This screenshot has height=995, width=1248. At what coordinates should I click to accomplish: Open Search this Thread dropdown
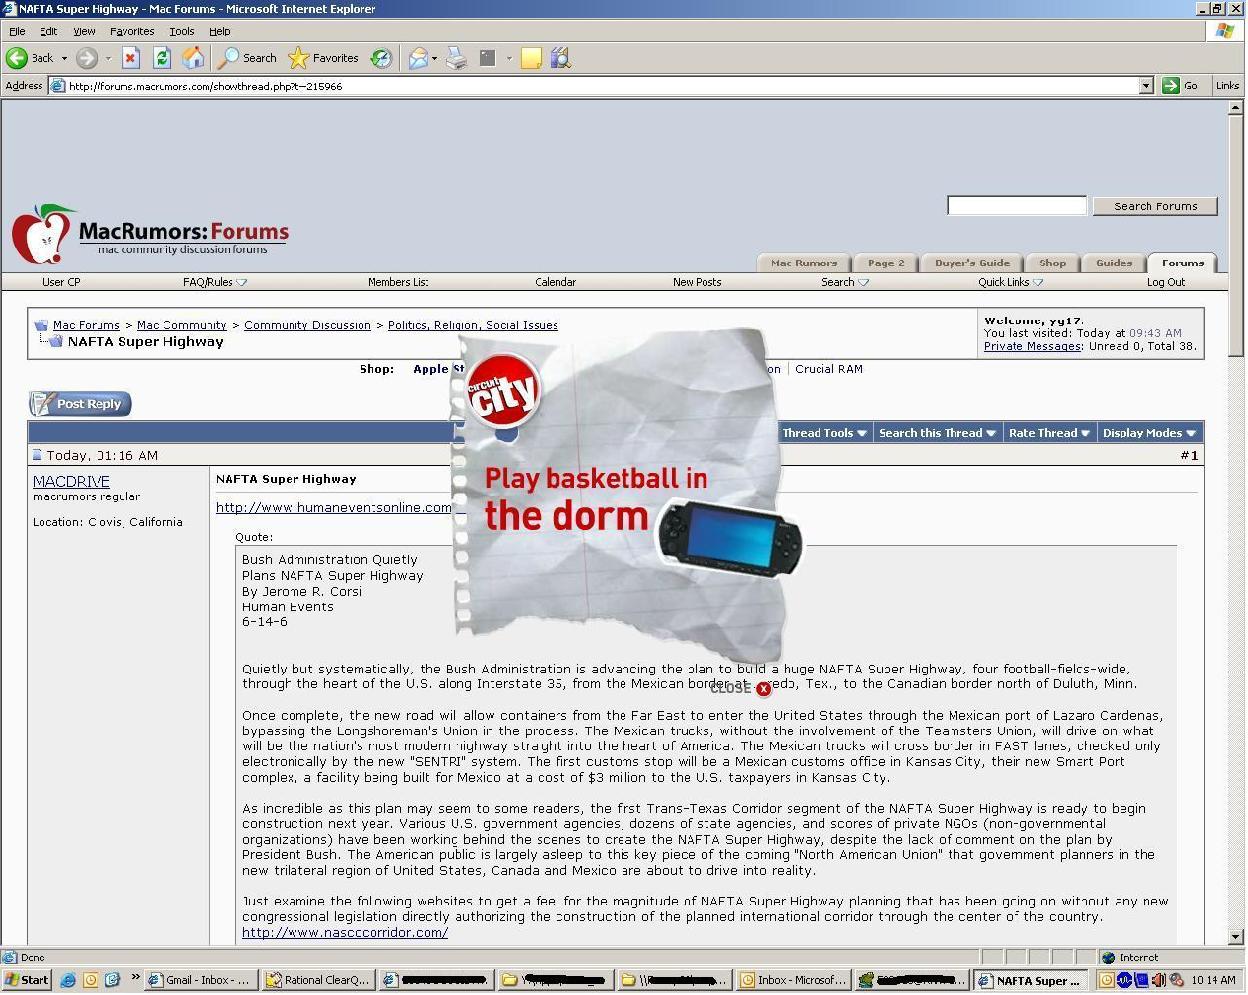click(937, 433)
